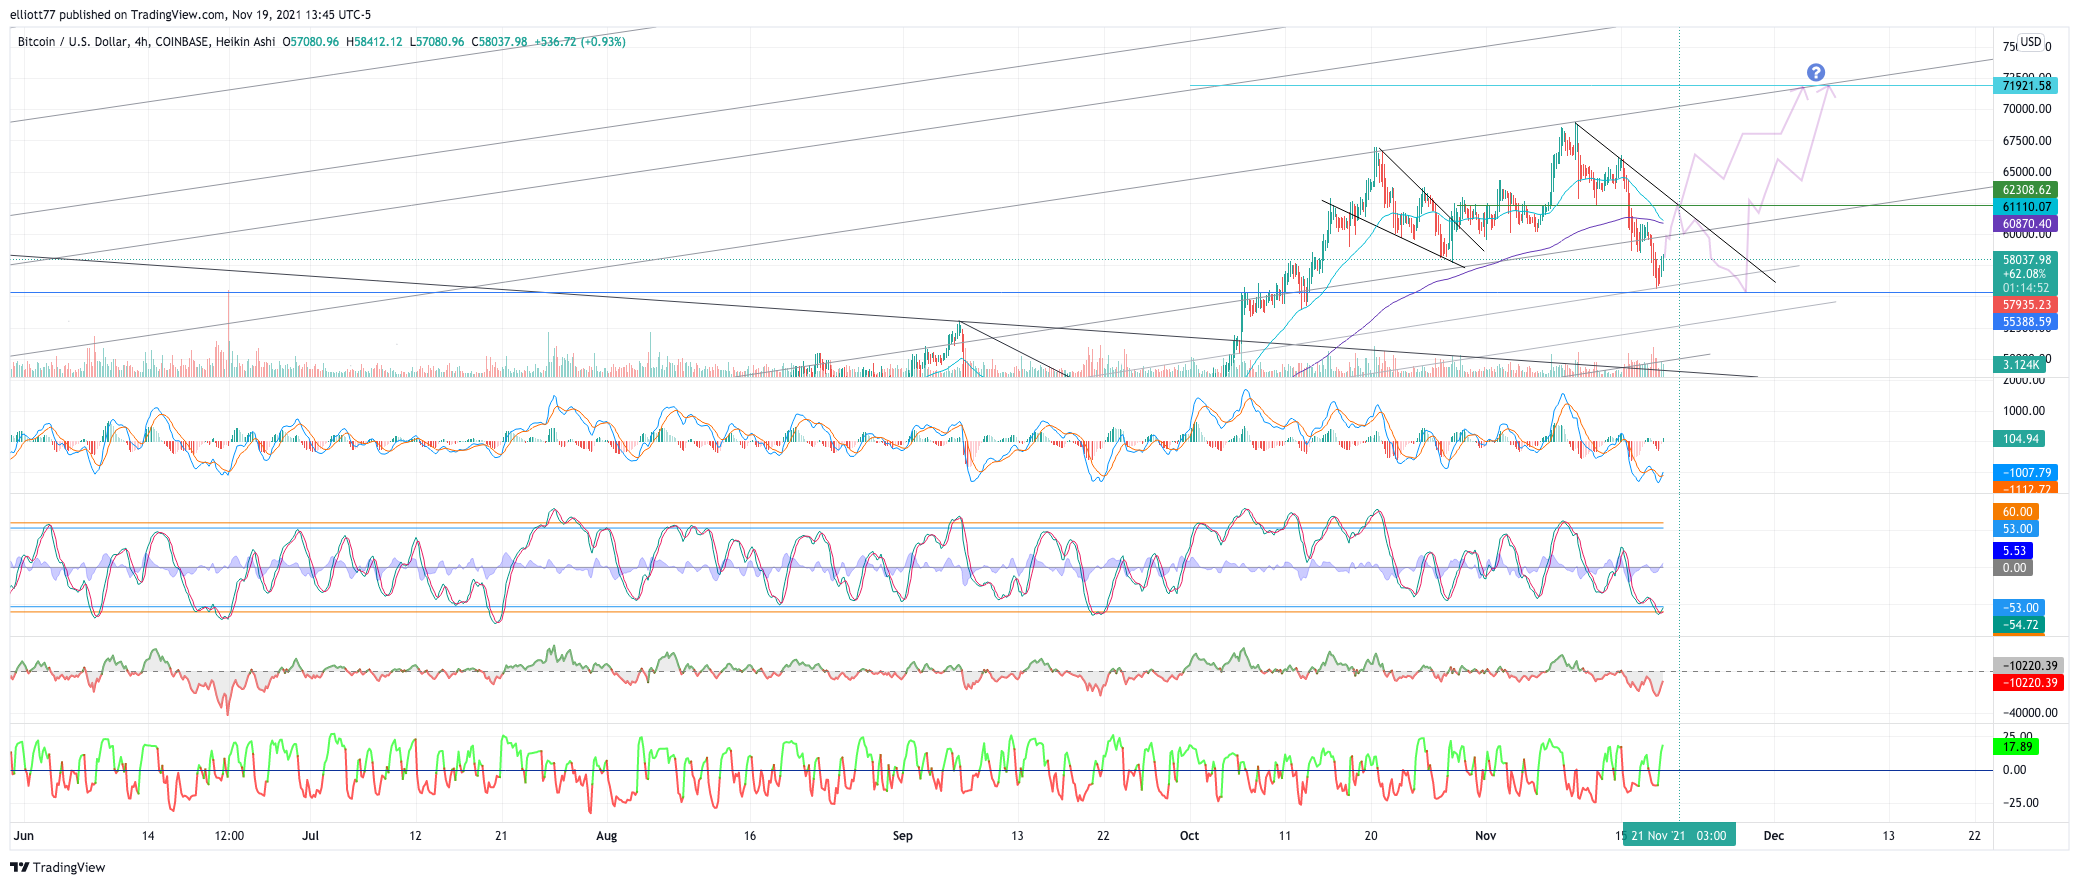The height and width of the screenshot is (885, 2079).
Task: Click the TradingView logo at bottom left
Action: 57,867
